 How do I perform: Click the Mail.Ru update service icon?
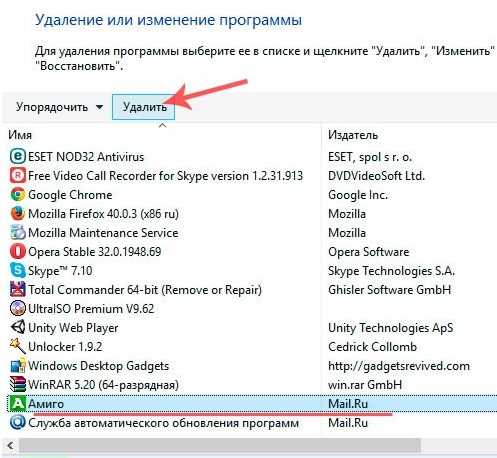17,423
